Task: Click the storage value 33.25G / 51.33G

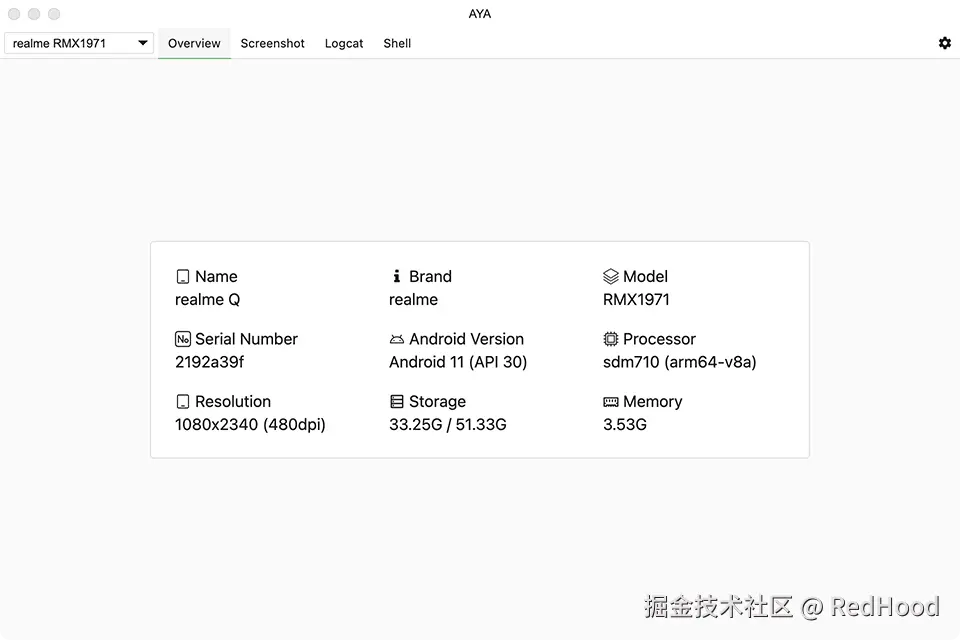Action: [x=448, y=424]
